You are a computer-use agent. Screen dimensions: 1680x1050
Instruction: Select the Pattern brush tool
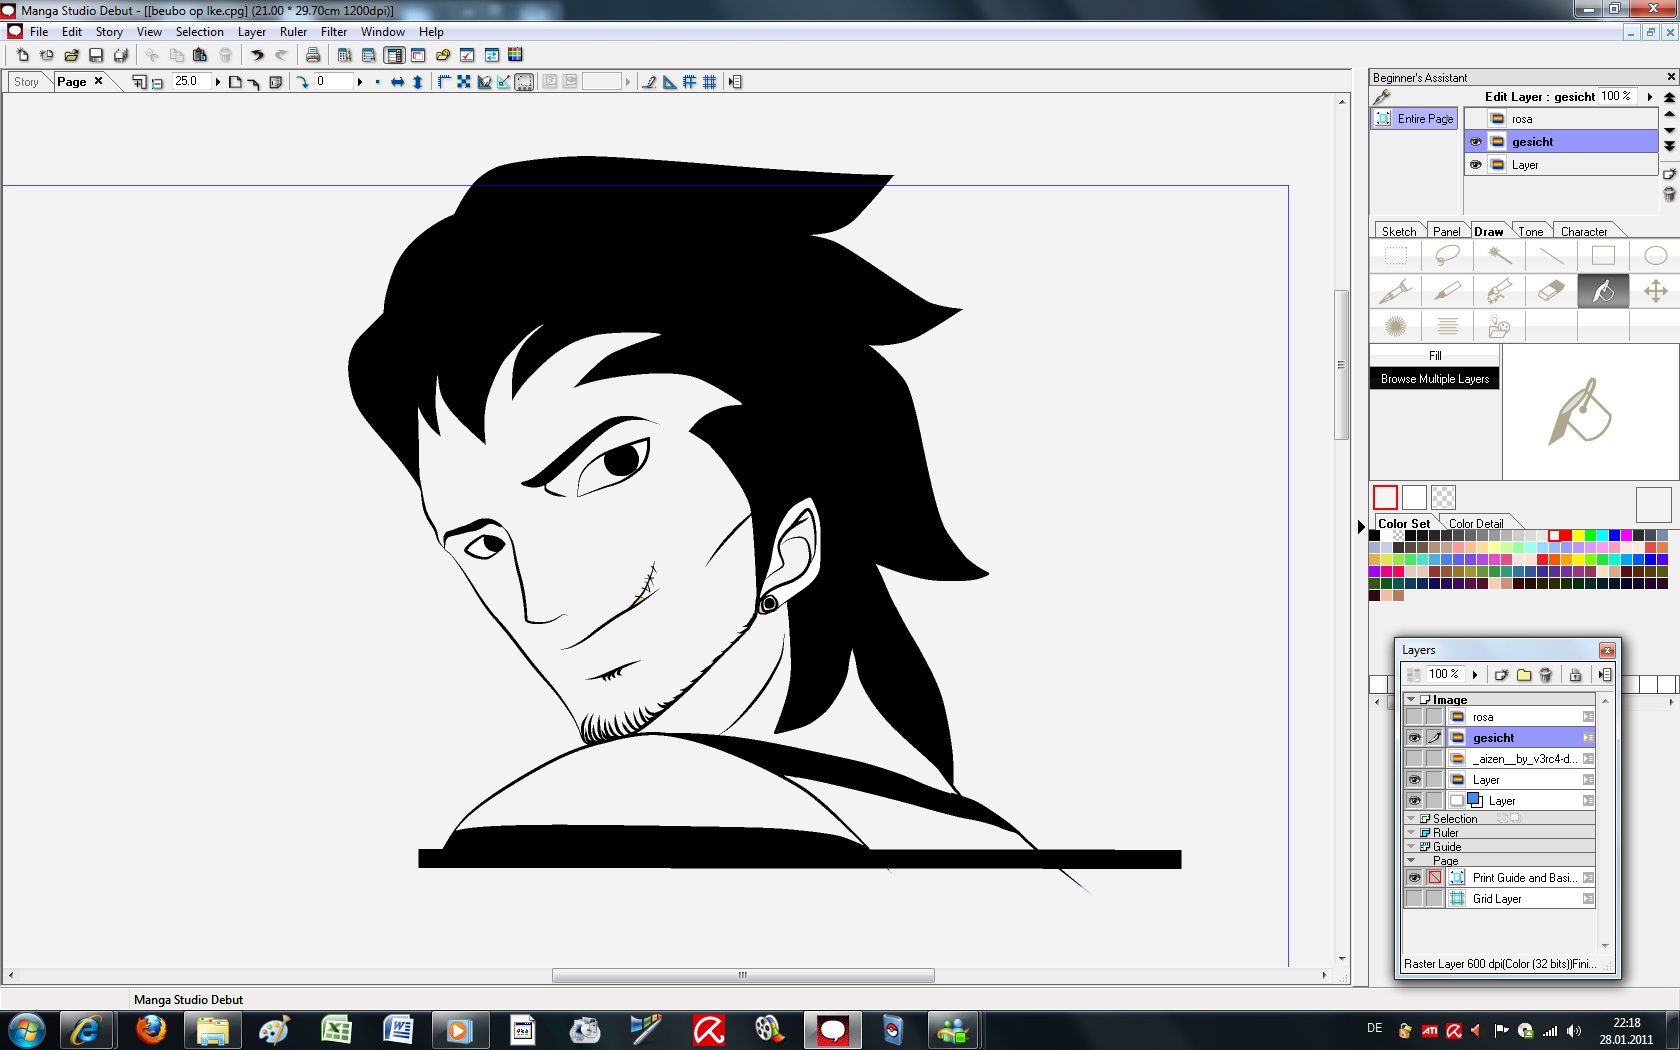tap(1499, 291)
